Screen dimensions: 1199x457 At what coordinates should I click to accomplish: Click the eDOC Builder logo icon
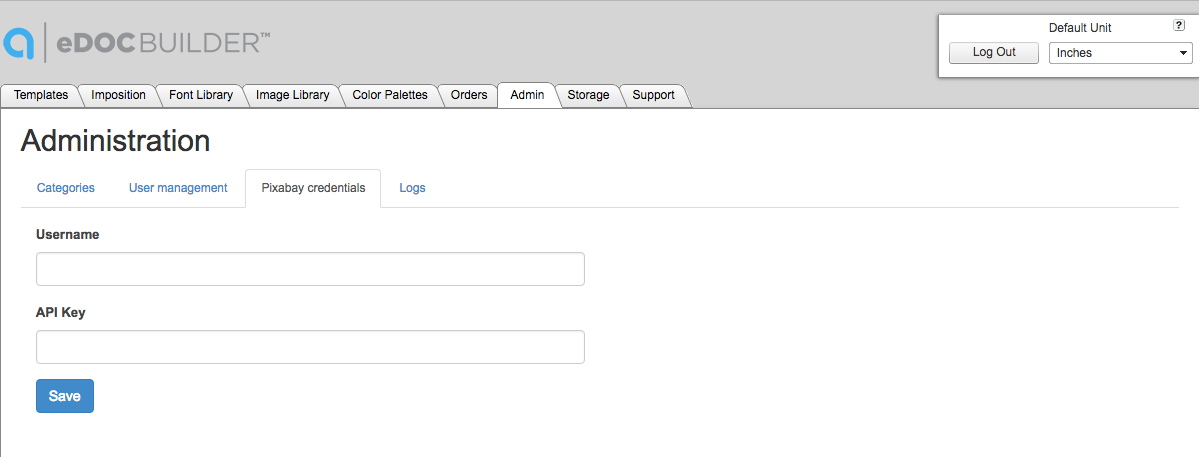[x=19, y=44]
